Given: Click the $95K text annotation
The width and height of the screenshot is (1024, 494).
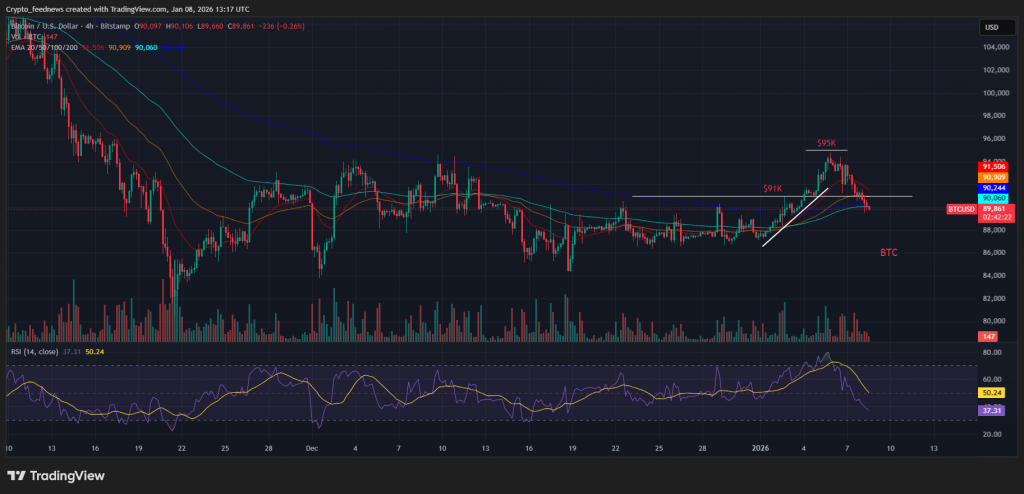Looking at the screenshot, I should [827, 143].
